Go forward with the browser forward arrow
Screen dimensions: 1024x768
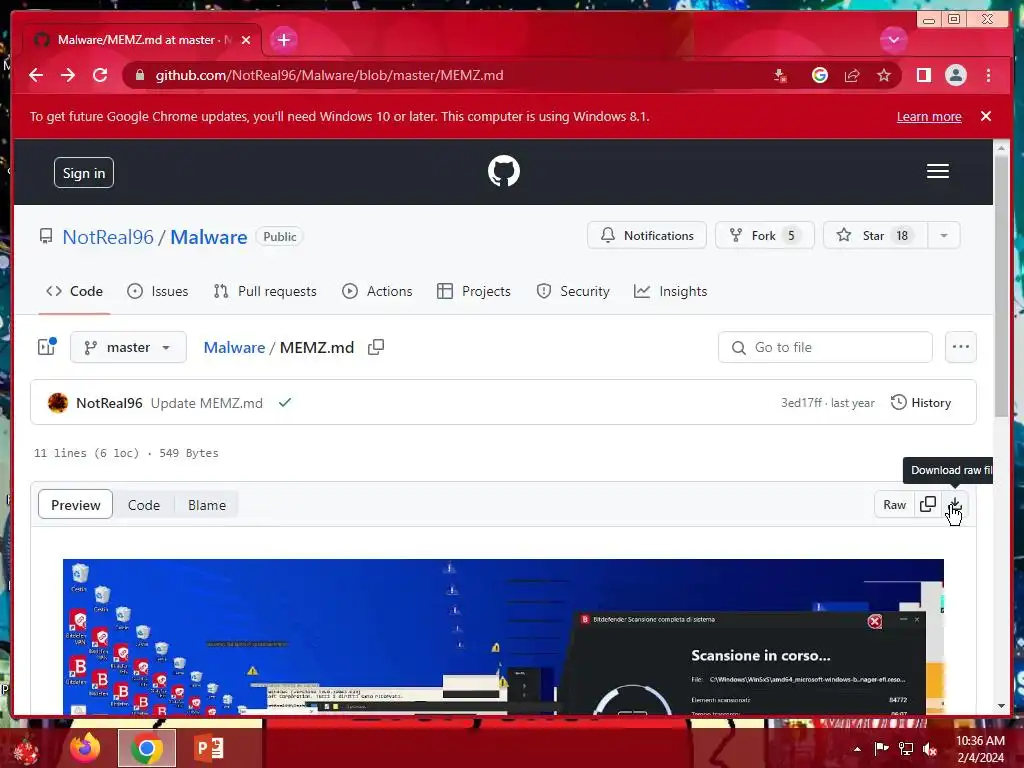[68, 75]
